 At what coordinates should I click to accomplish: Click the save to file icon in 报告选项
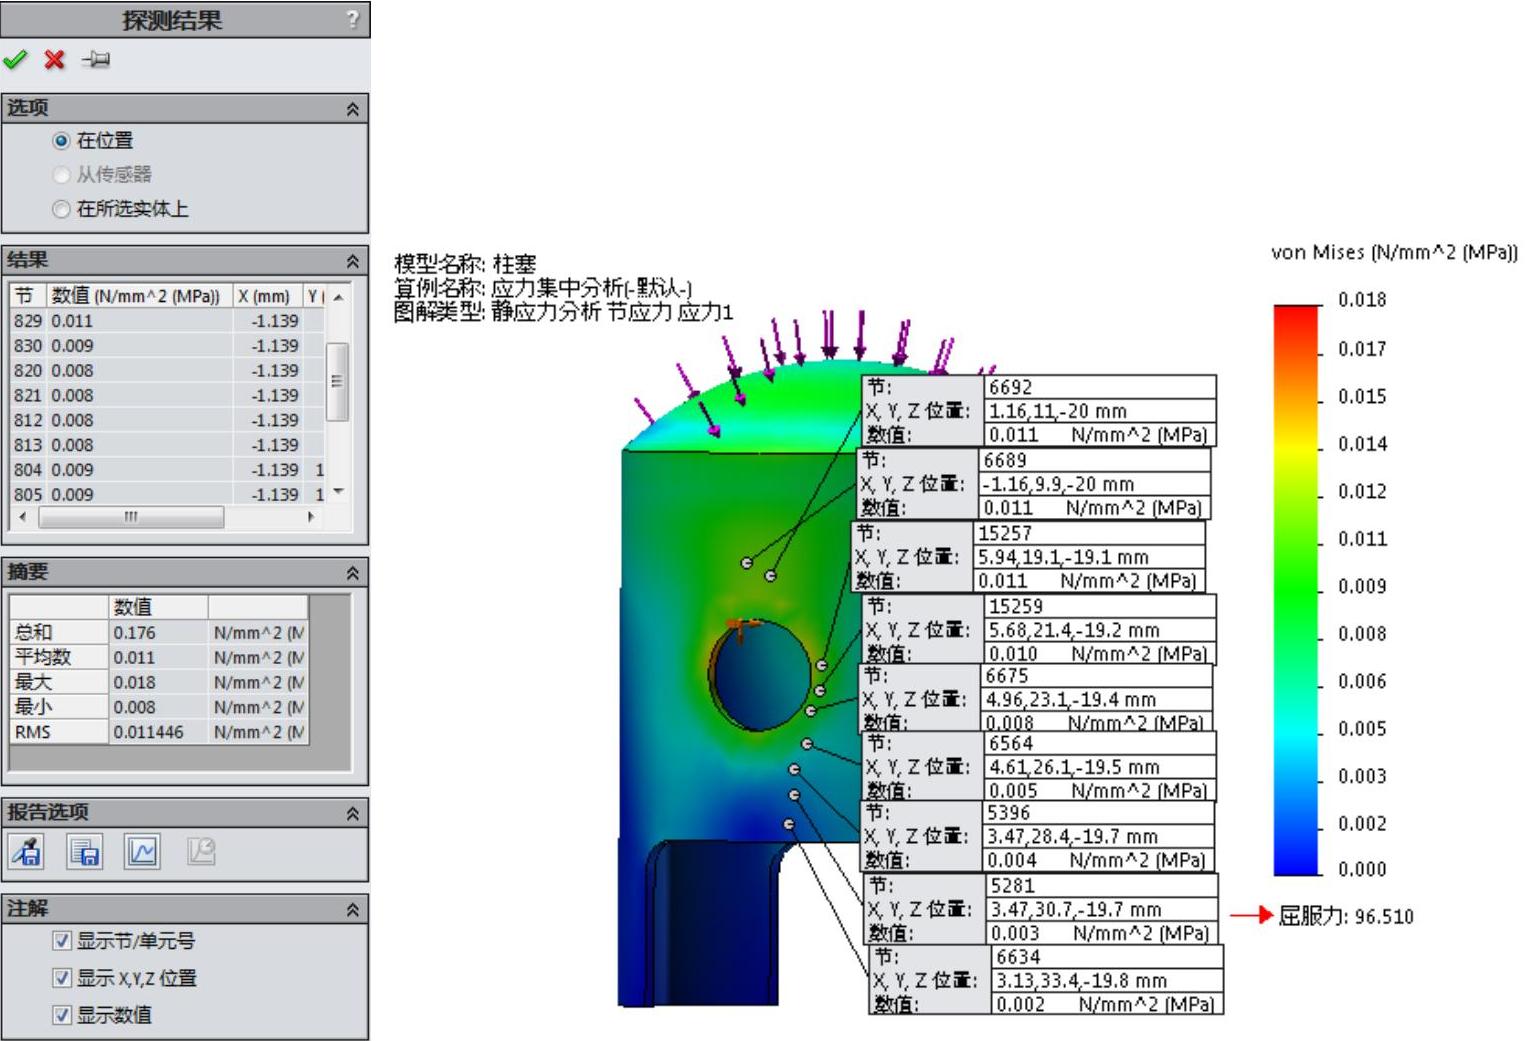[85, 851]
